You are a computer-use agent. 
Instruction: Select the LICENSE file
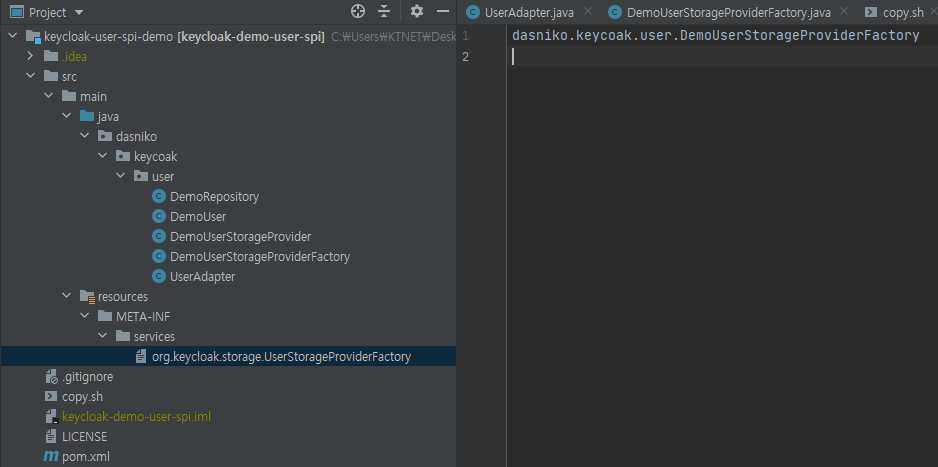(84, 437)
